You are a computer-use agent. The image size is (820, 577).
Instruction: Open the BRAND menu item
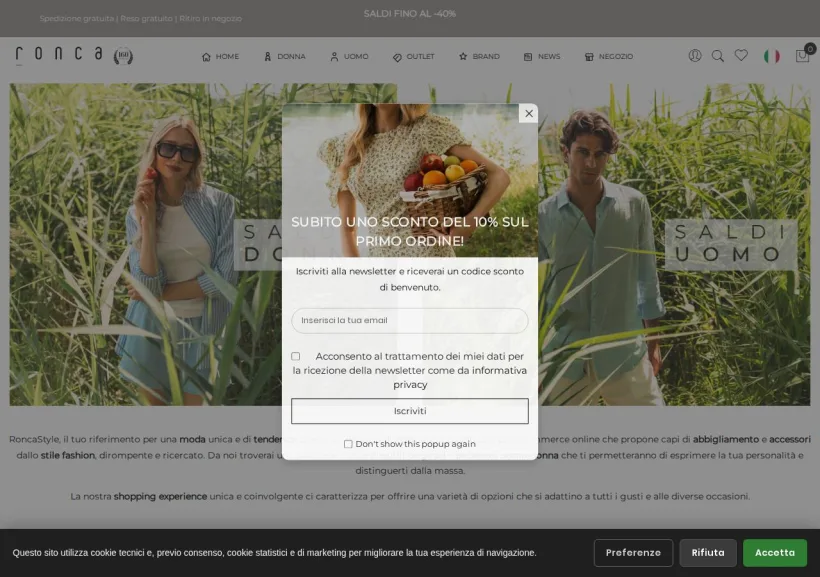pos(479,56)
